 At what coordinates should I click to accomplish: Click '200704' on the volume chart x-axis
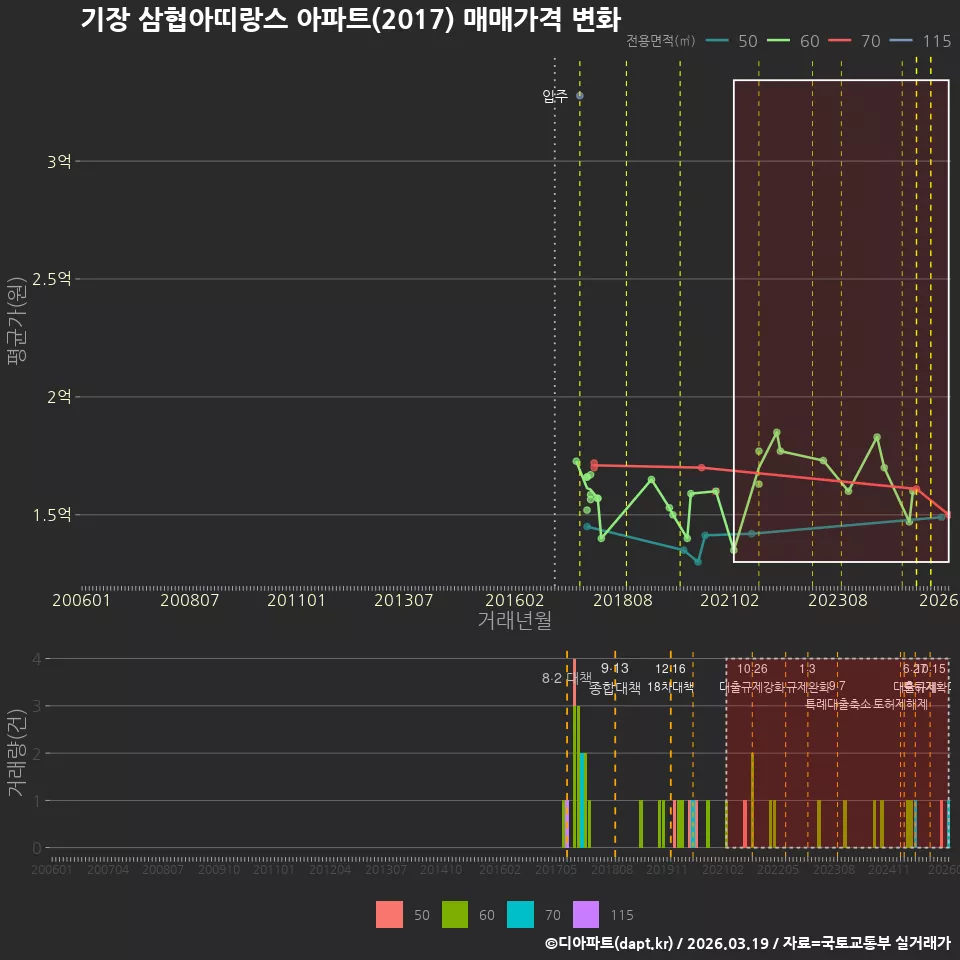pos(108,869)
